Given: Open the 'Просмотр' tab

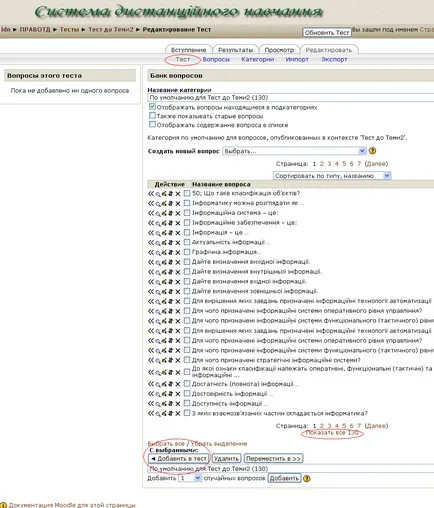Looking at the screenshot, I should 279,50.
